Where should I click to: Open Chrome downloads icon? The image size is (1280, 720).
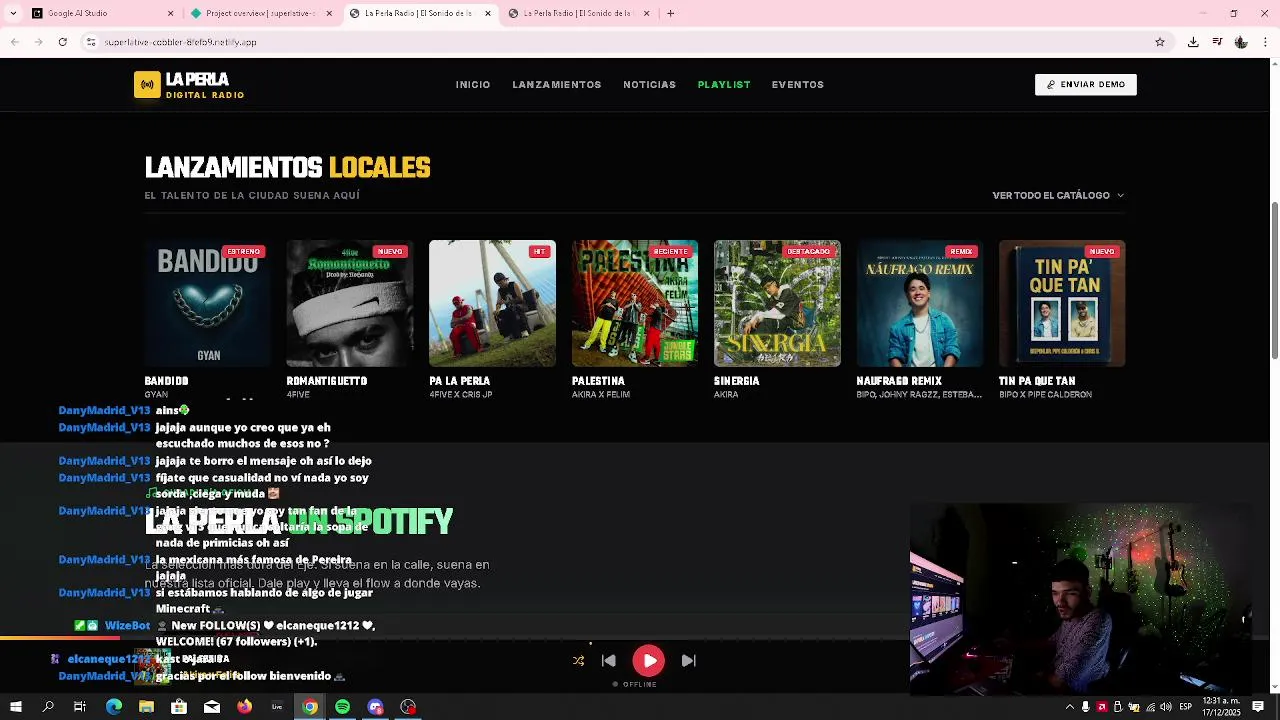1193,42
